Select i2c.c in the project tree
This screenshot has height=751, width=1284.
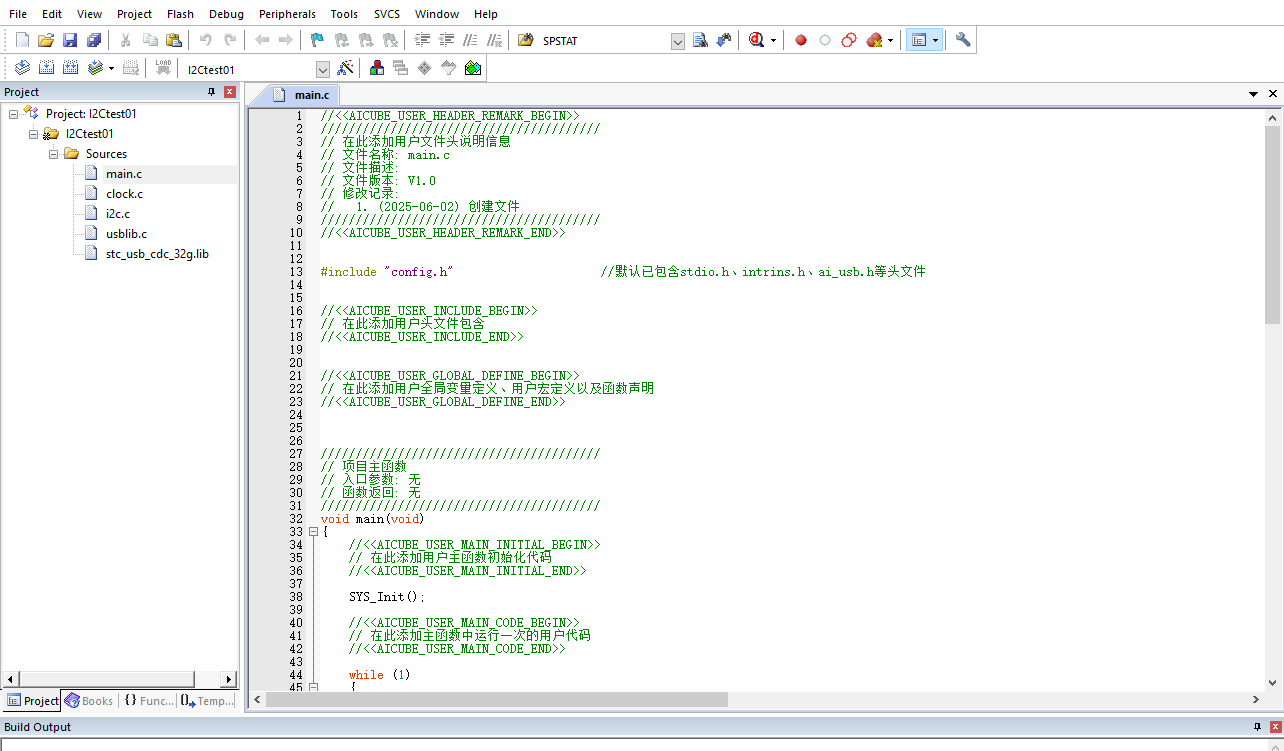118,214
